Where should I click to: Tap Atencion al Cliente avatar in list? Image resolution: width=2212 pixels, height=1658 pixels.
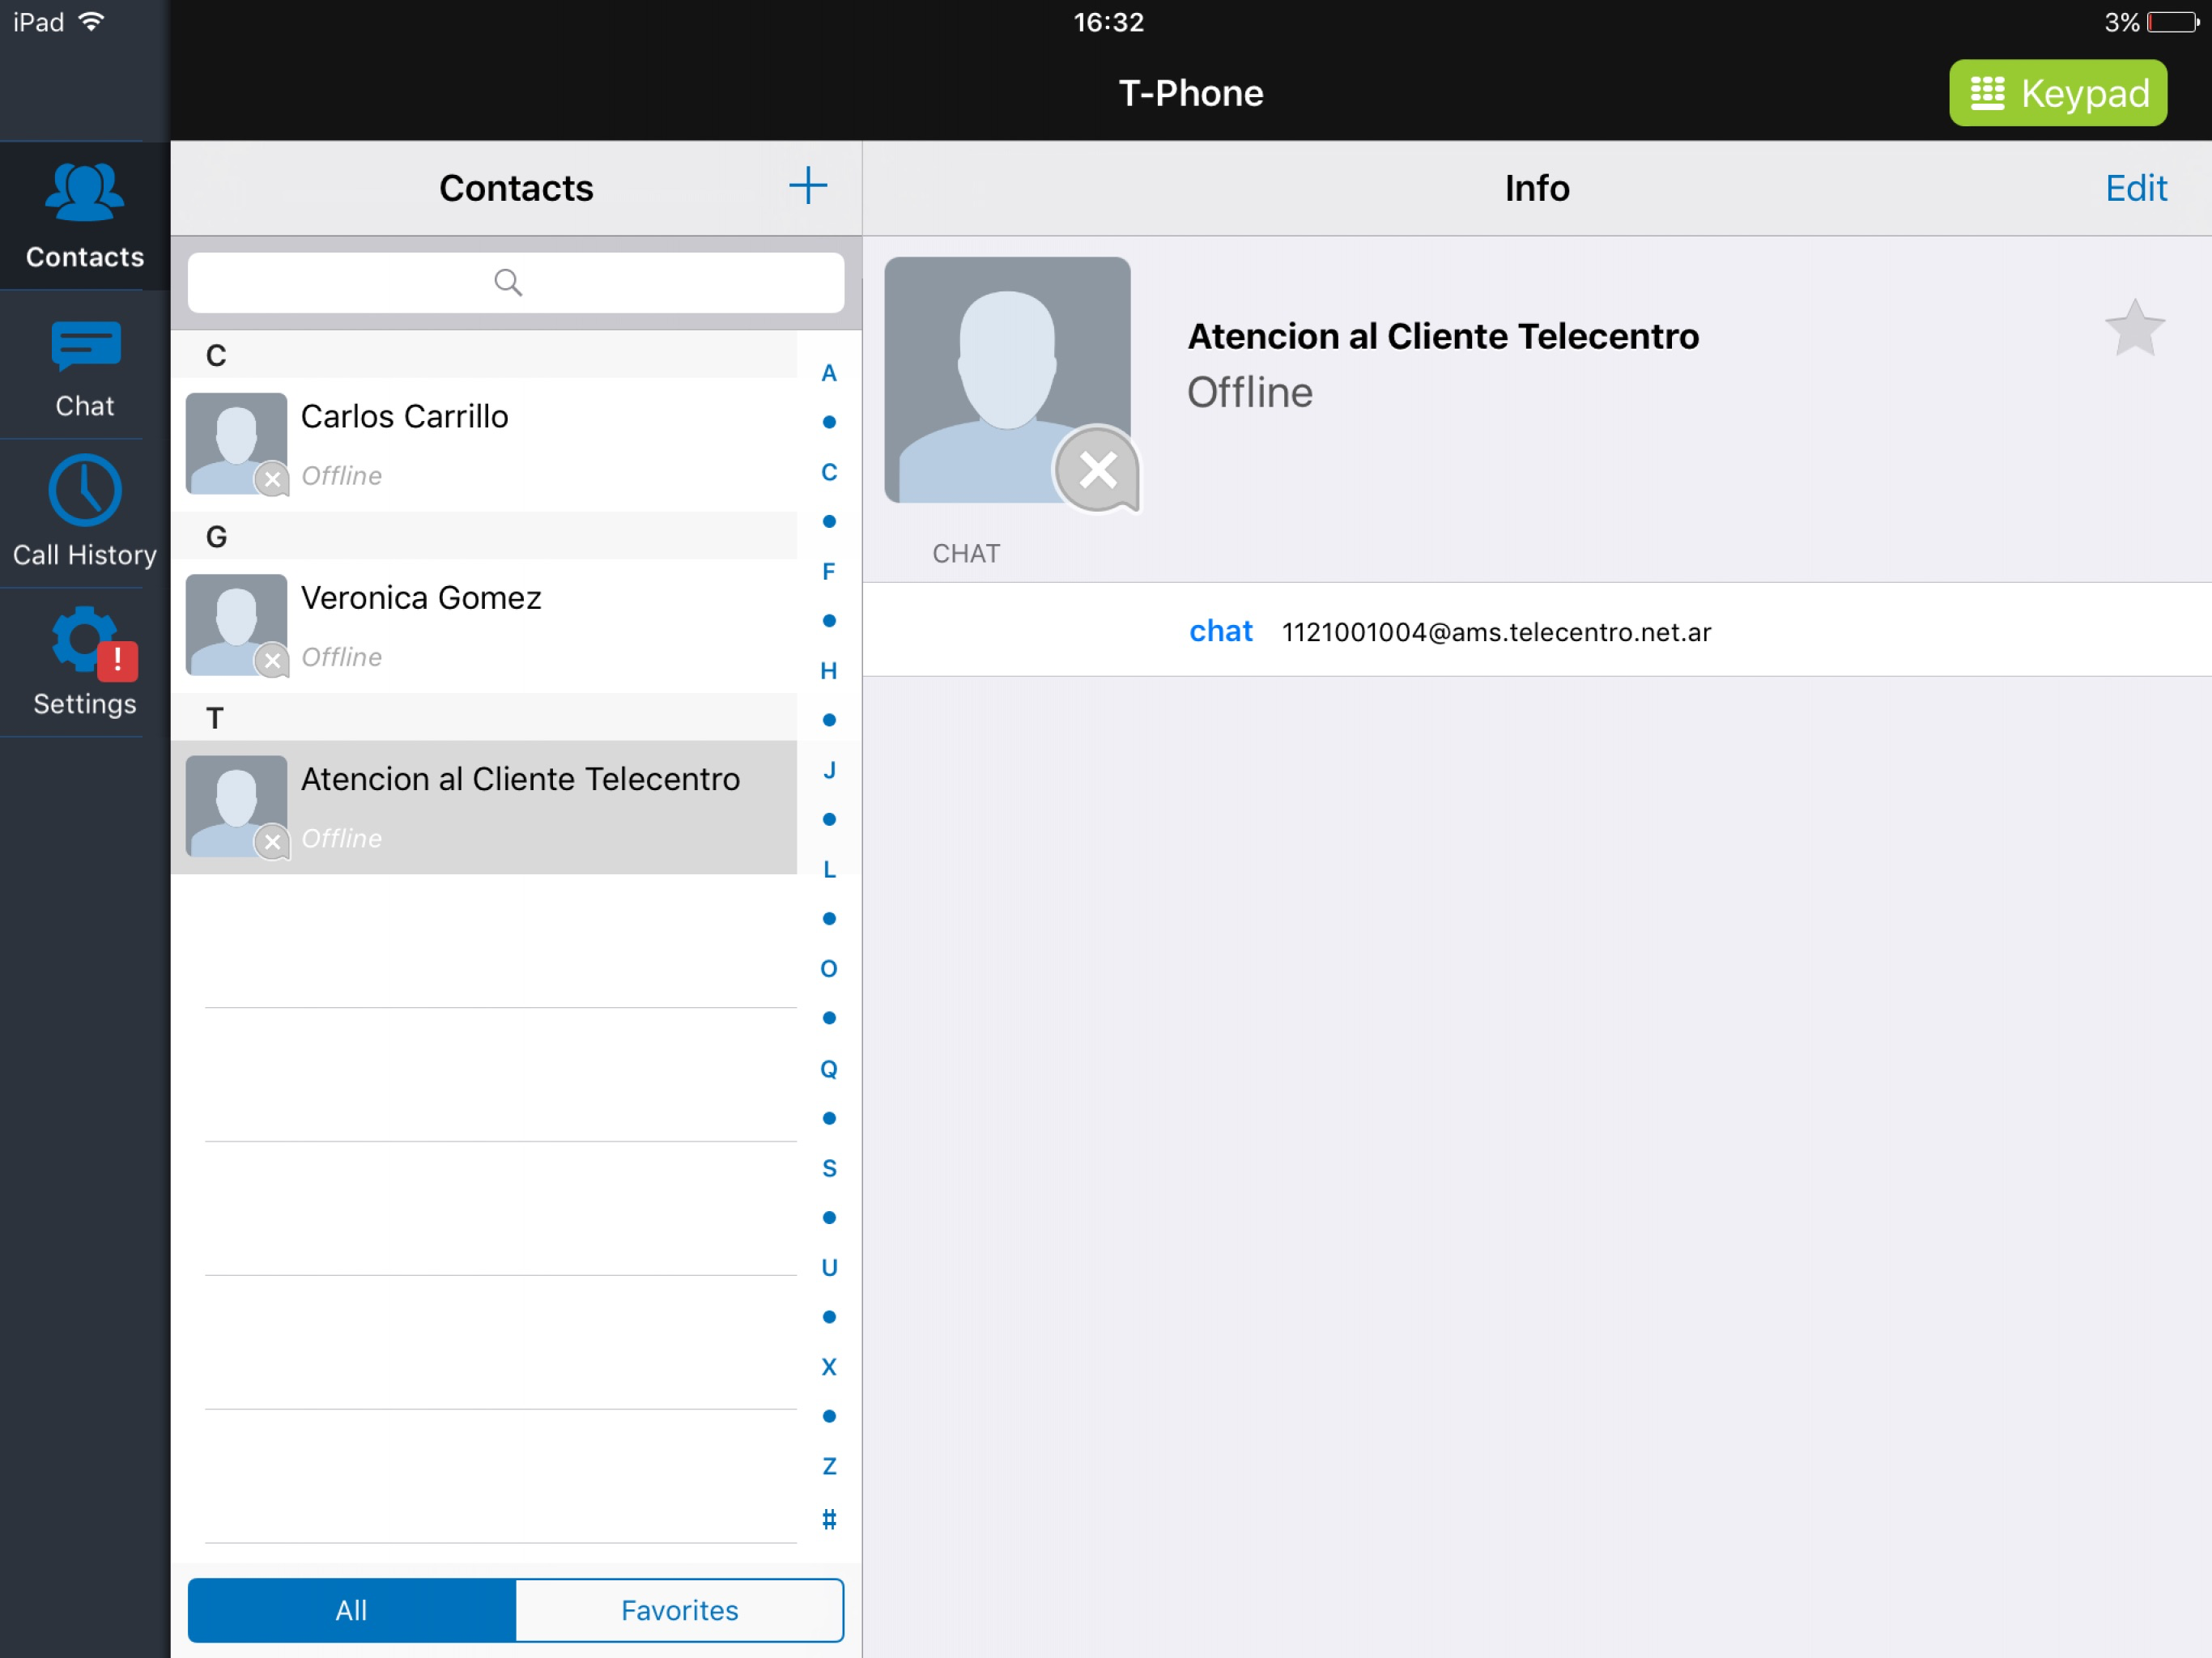coord(237,806)
